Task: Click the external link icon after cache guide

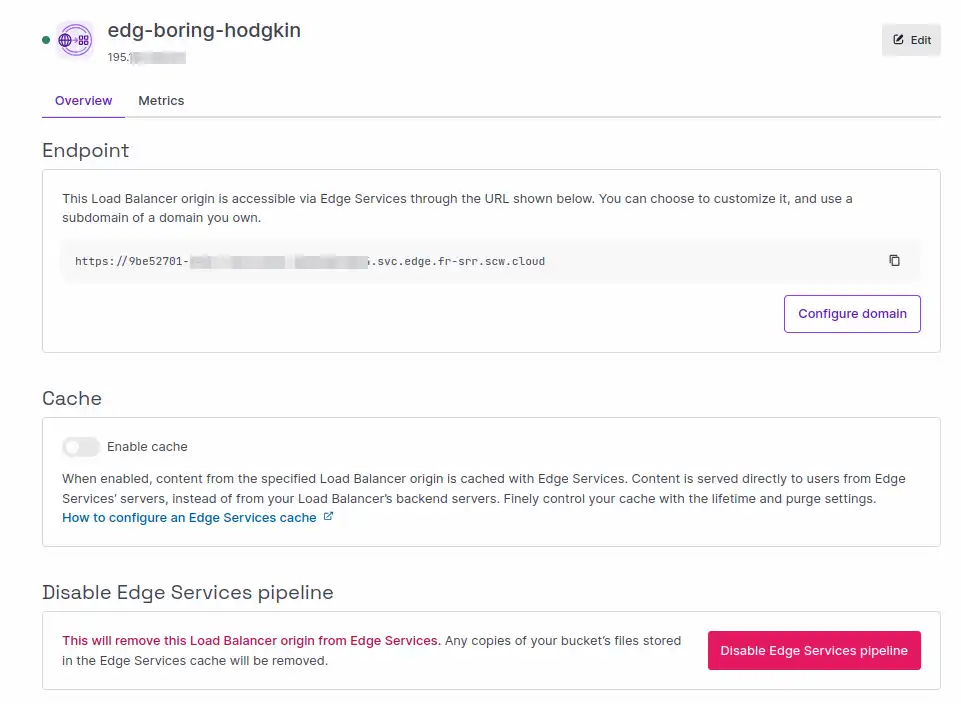Action: point(329,517)
